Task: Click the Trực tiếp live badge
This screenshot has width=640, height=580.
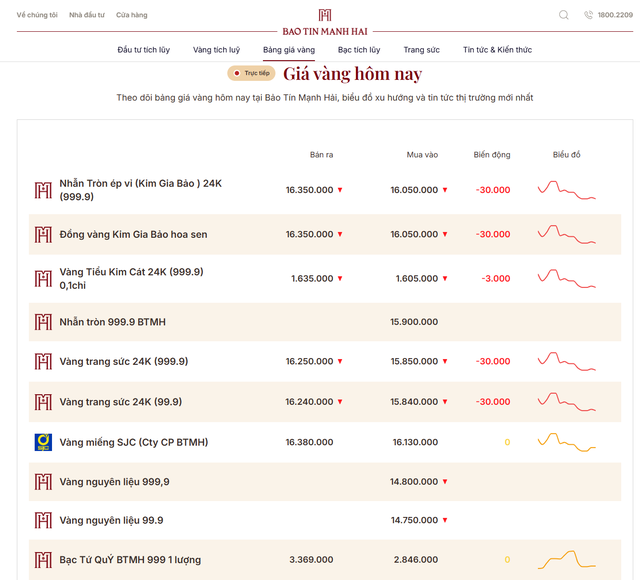Action: point(251,73)
